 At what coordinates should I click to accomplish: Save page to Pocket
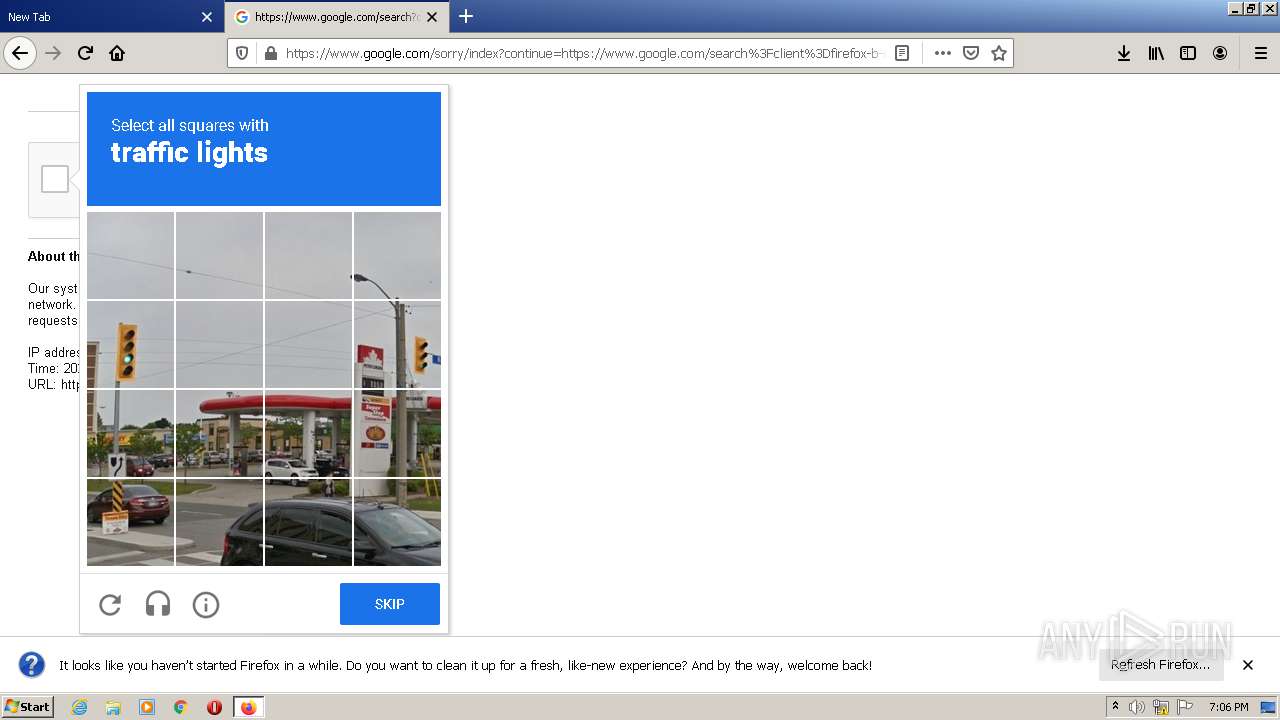tap(970, 53)
